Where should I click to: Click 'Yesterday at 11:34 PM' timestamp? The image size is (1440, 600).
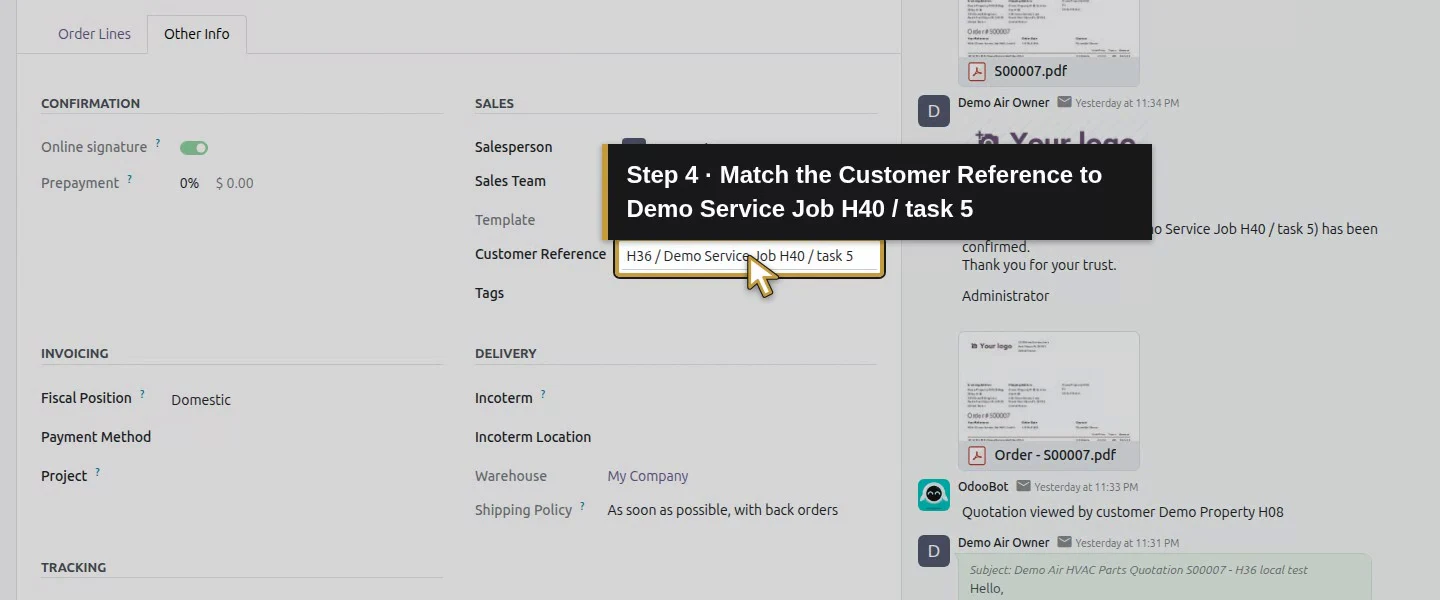pyautogui.click(x=1127, y=103)
